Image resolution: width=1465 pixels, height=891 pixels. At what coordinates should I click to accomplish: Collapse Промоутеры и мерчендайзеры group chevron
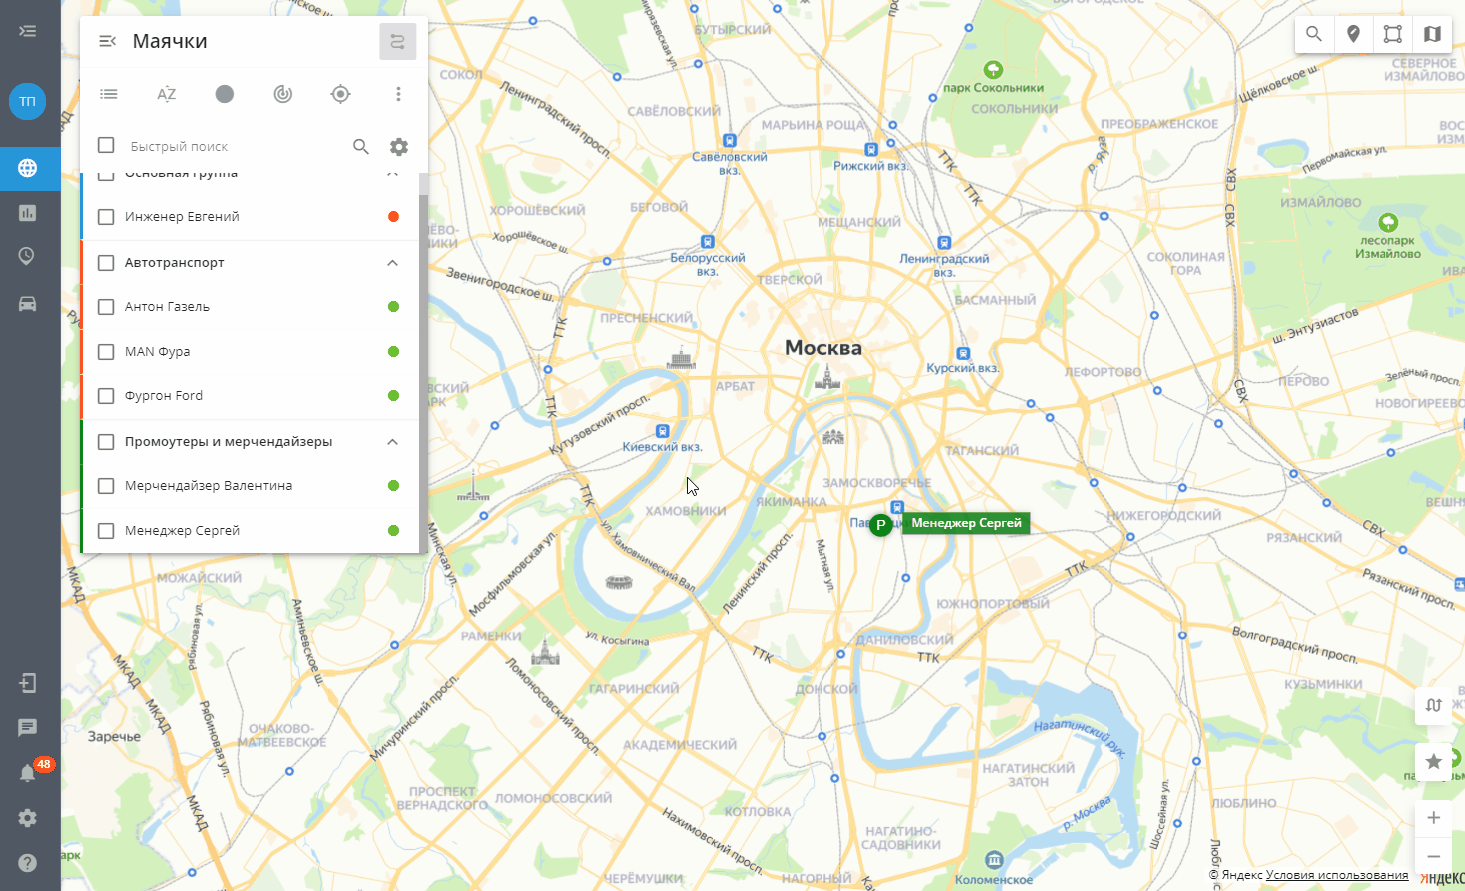point(393,442)
